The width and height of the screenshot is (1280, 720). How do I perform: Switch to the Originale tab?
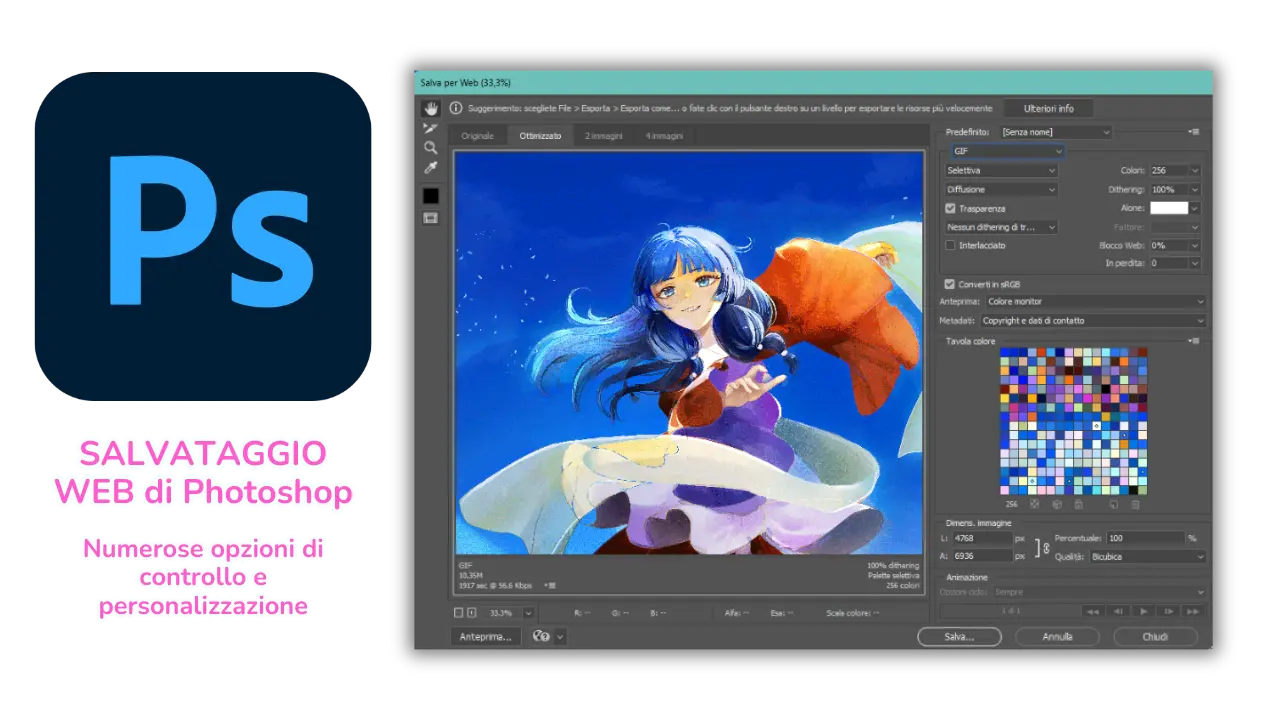[x=477, y=135]
